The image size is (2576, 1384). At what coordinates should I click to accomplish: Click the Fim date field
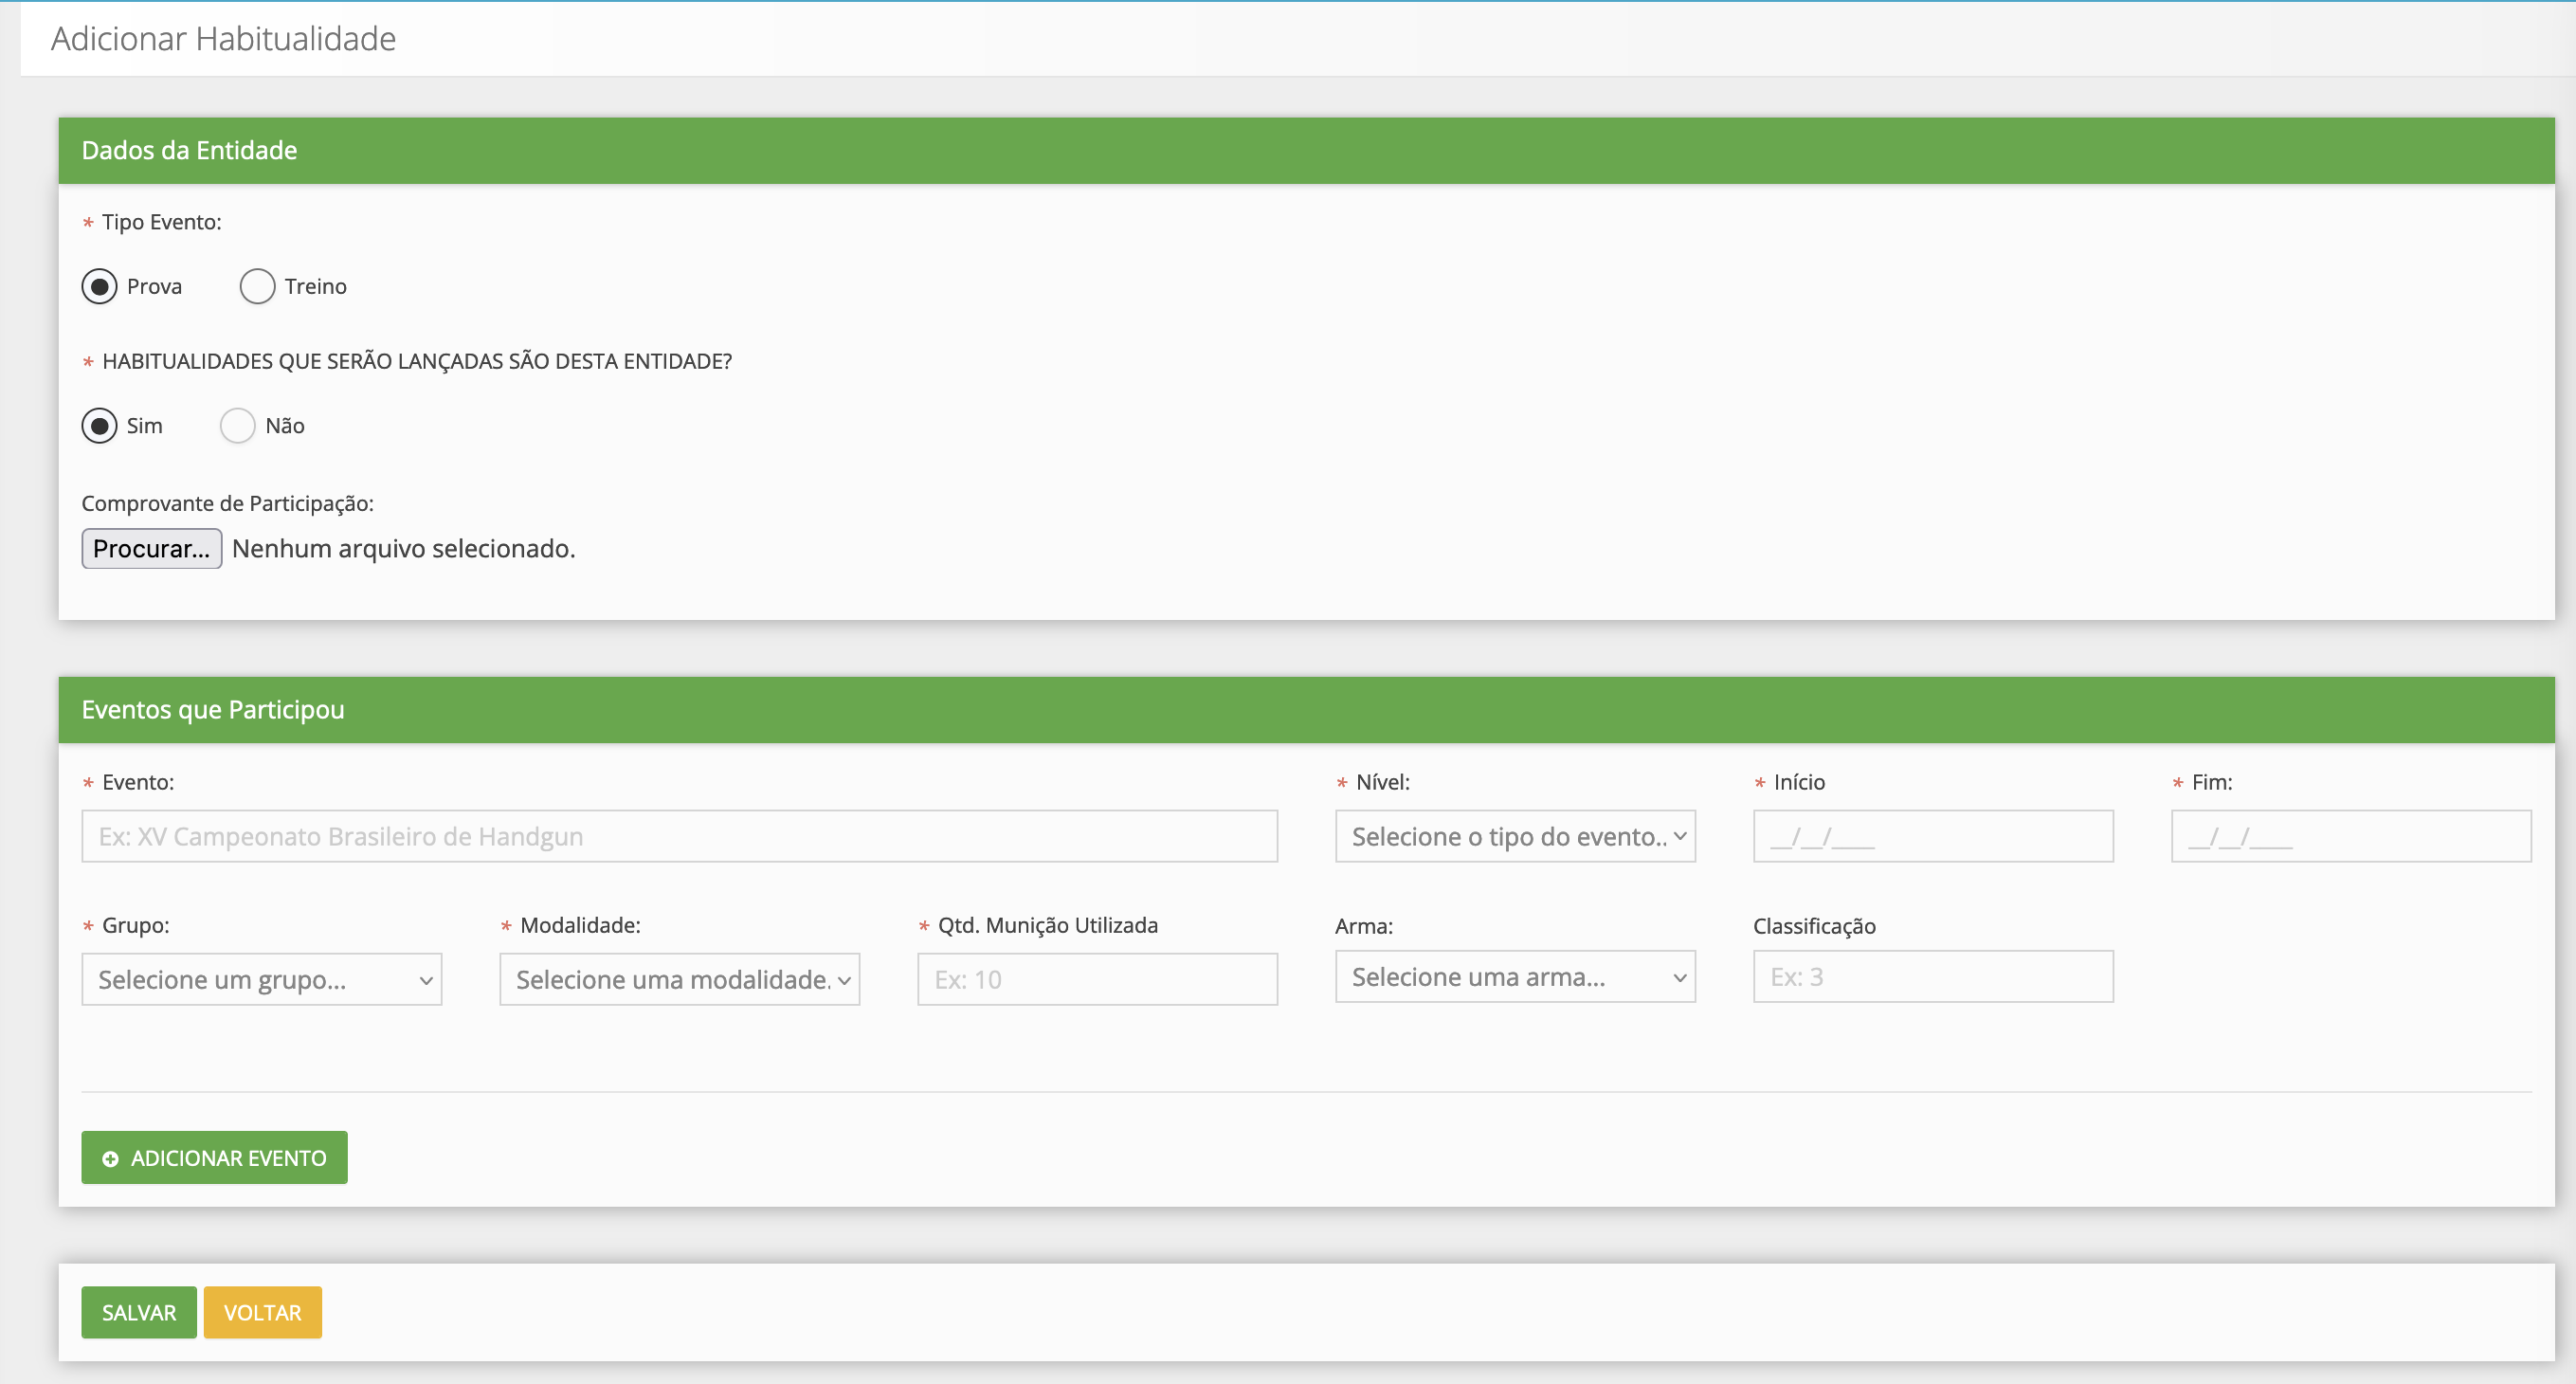point(2351,836)
